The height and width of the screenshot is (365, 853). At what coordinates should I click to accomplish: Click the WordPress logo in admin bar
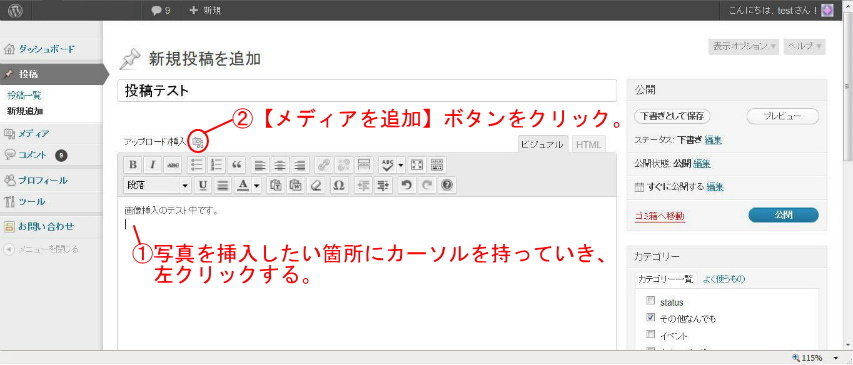(x=15, y=10)
